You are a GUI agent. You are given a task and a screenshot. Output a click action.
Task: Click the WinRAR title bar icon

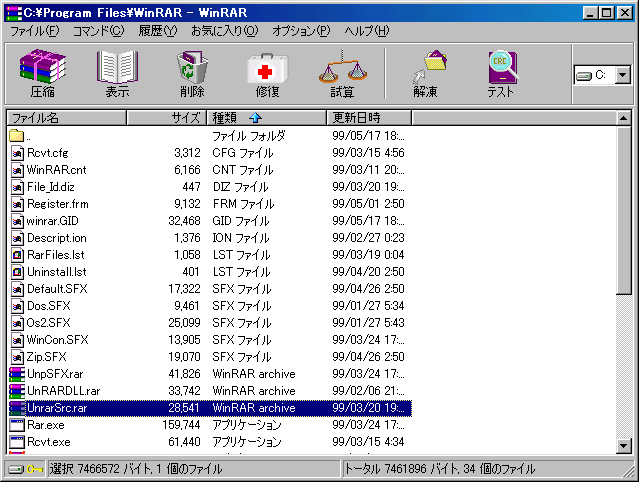click(x=14, y=13)
